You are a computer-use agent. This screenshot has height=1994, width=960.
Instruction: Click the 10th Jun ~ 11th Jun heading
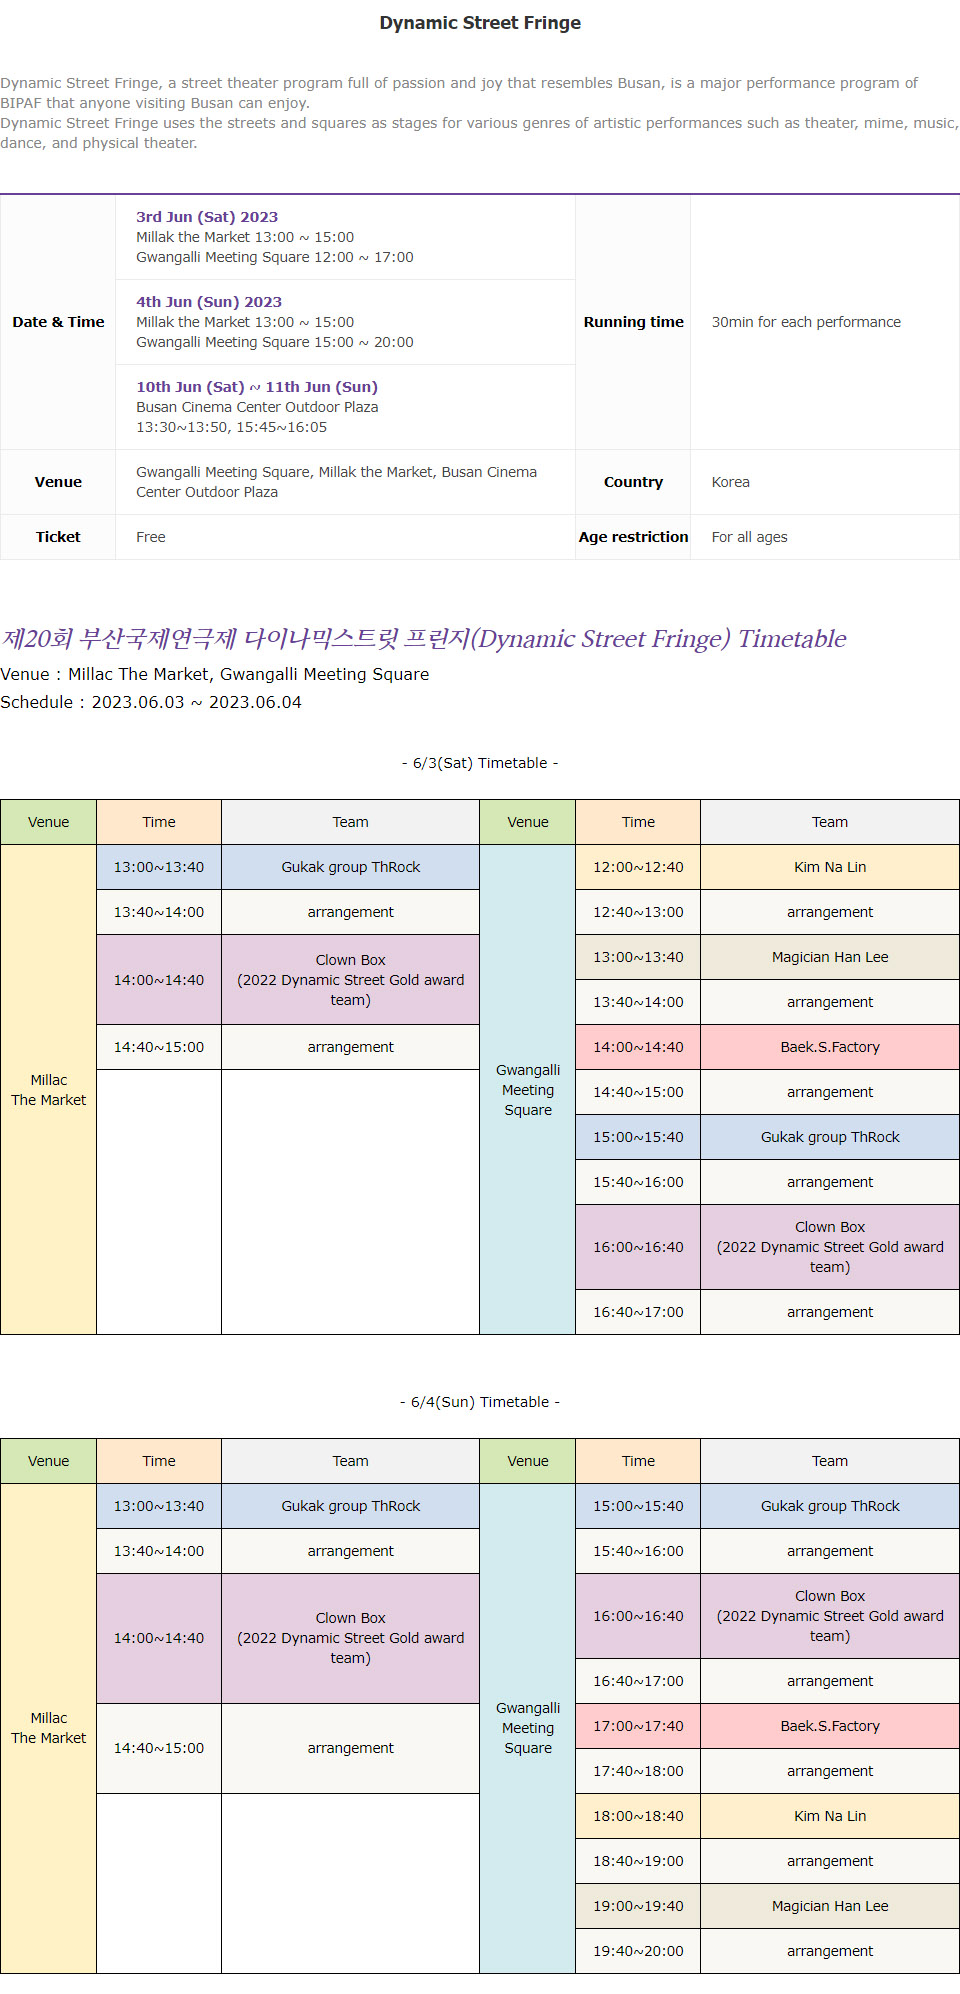coord(257,387)
